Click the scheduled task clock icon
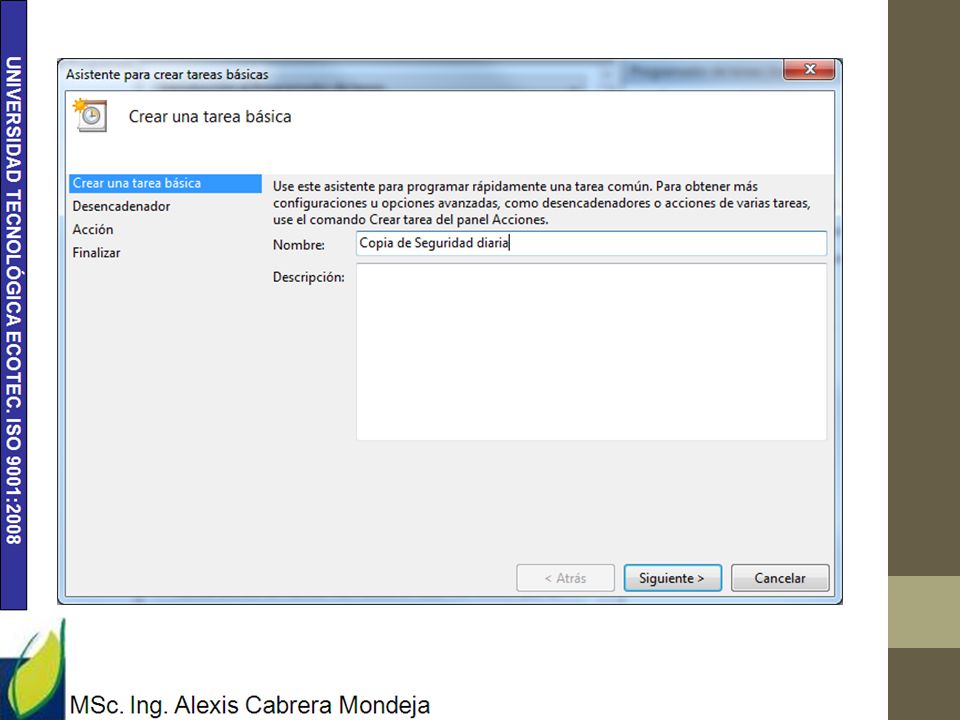 pos(91,115)
